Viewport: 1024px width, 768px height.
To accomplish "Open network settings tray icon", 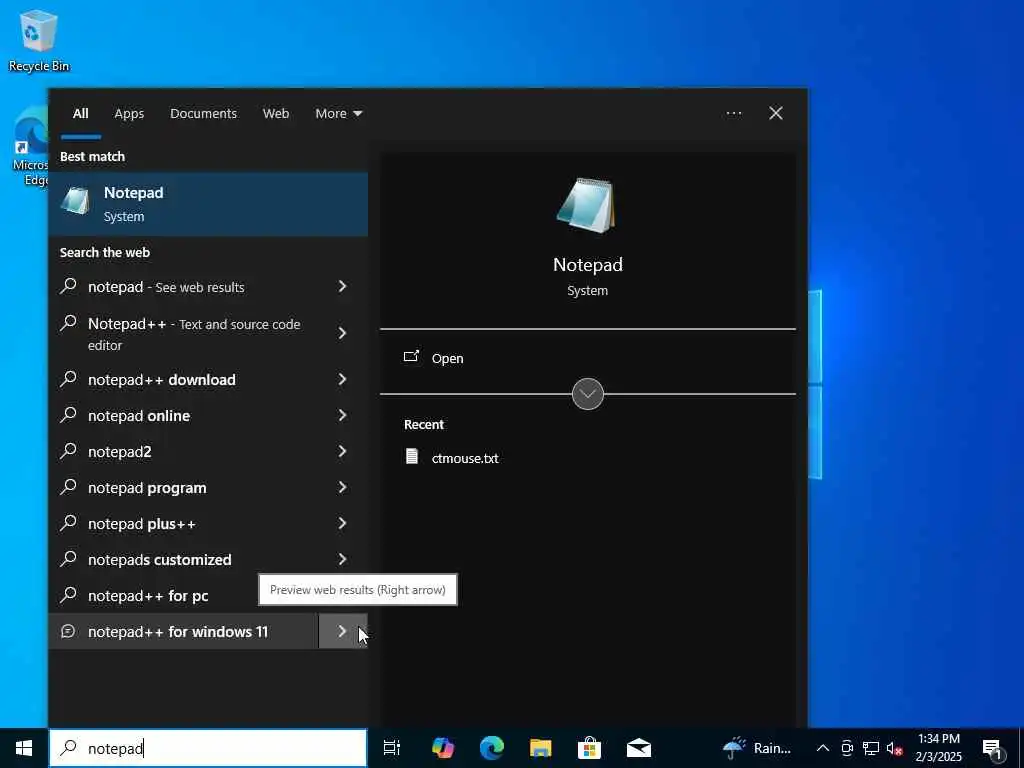I will pos(871,748).
